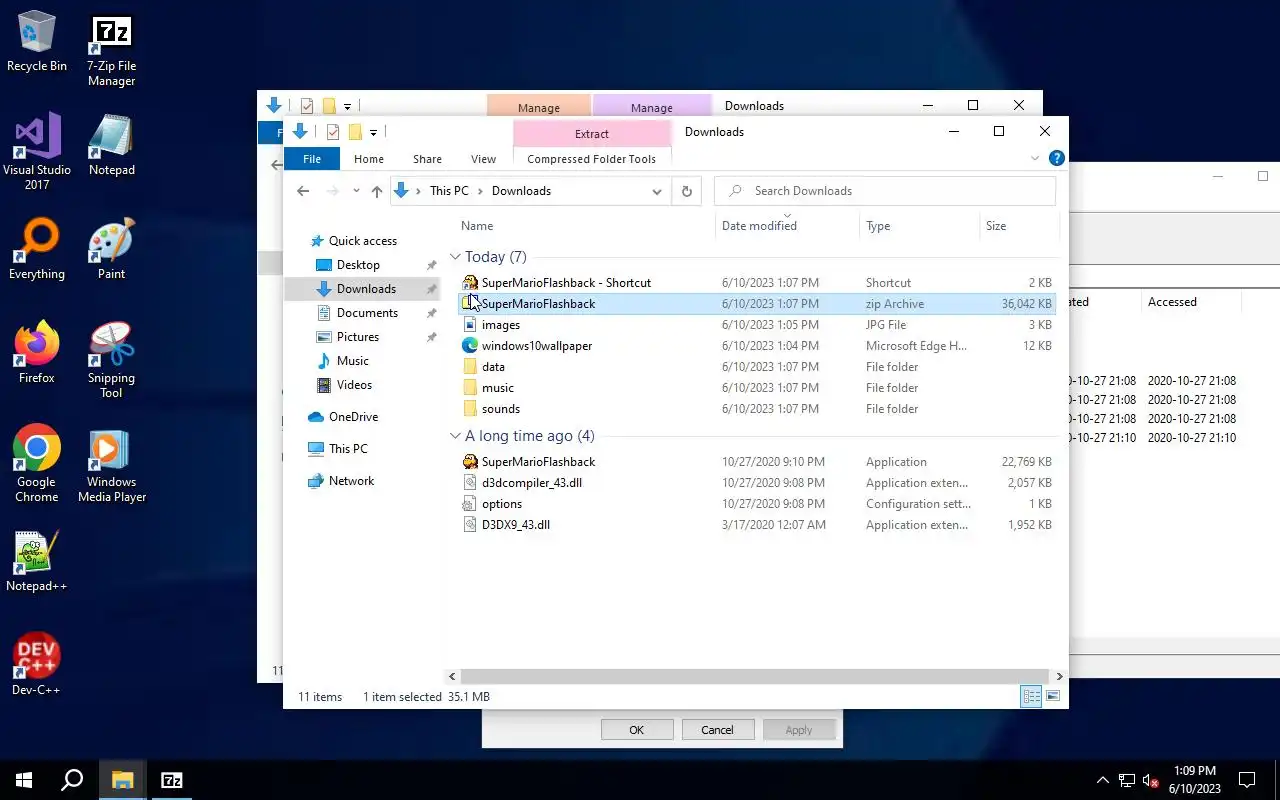
Task: Open the File ribbon tab
Action: click(x=312, y=158)
